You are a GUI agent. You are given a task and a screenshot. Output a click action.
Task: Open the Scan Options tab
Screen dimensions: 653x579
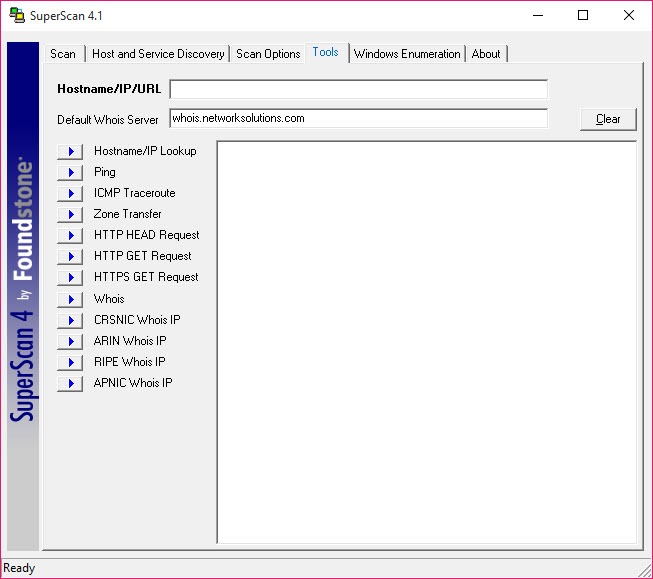click(268, 54)
